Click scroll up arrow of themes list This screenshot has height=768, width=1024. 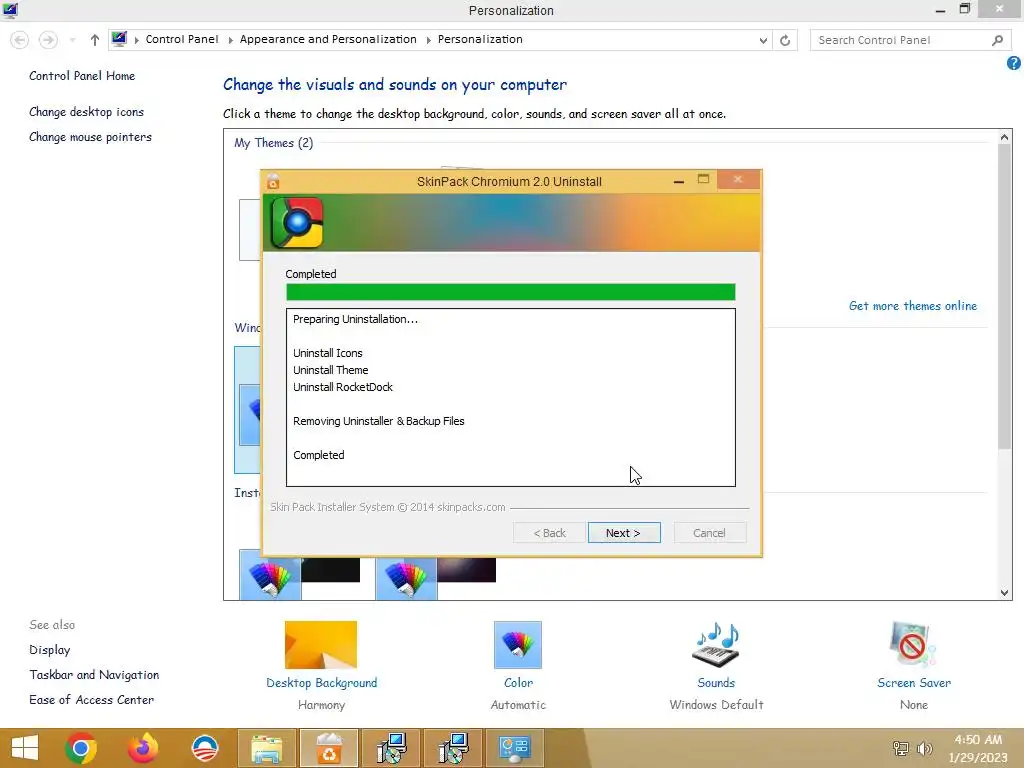[x=1004, y=137]
